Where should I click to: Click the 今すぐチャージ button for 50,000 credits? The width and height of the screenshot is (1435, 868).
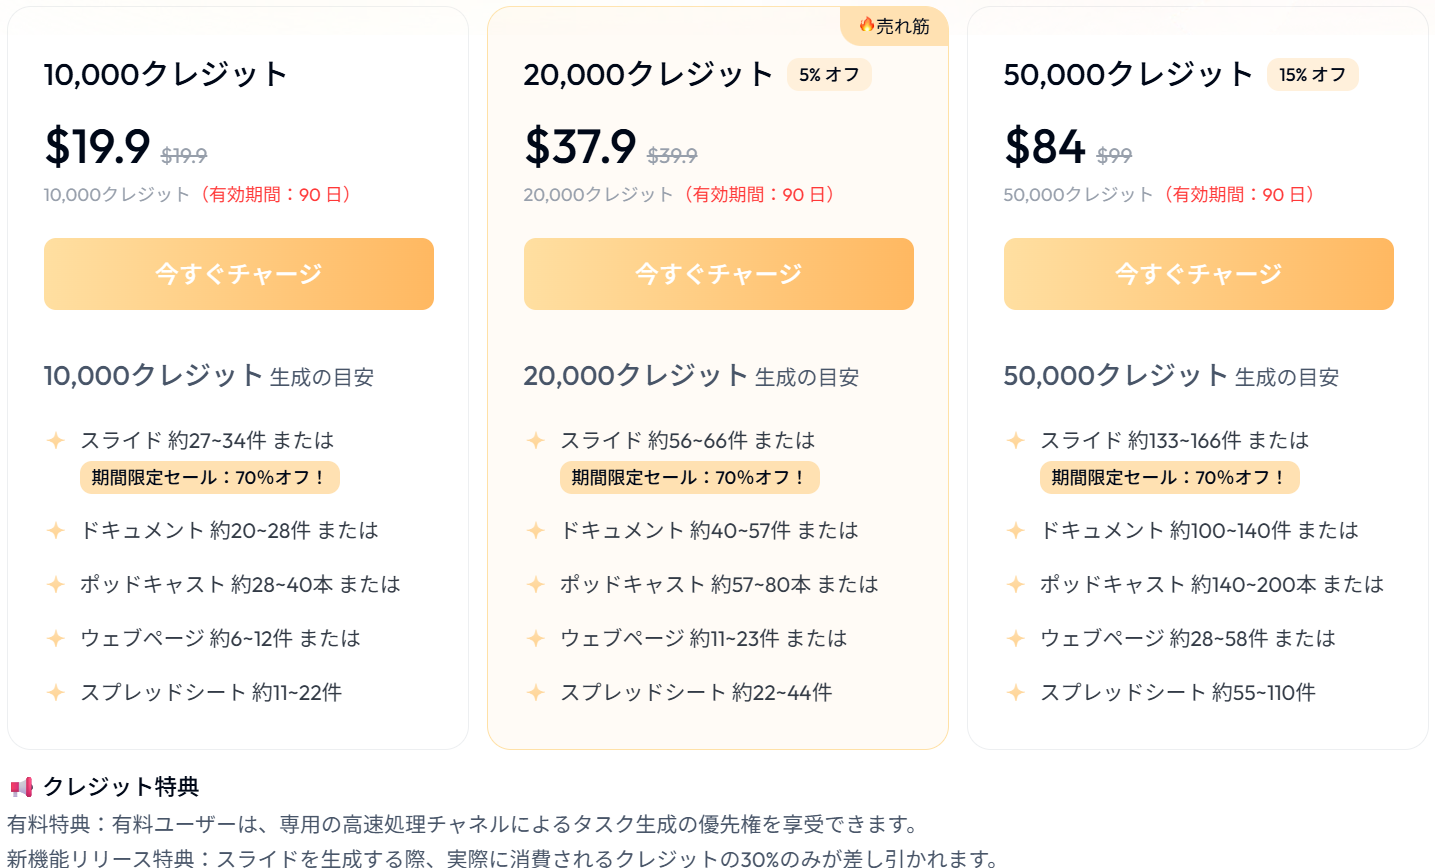(x=1199, y=274)
